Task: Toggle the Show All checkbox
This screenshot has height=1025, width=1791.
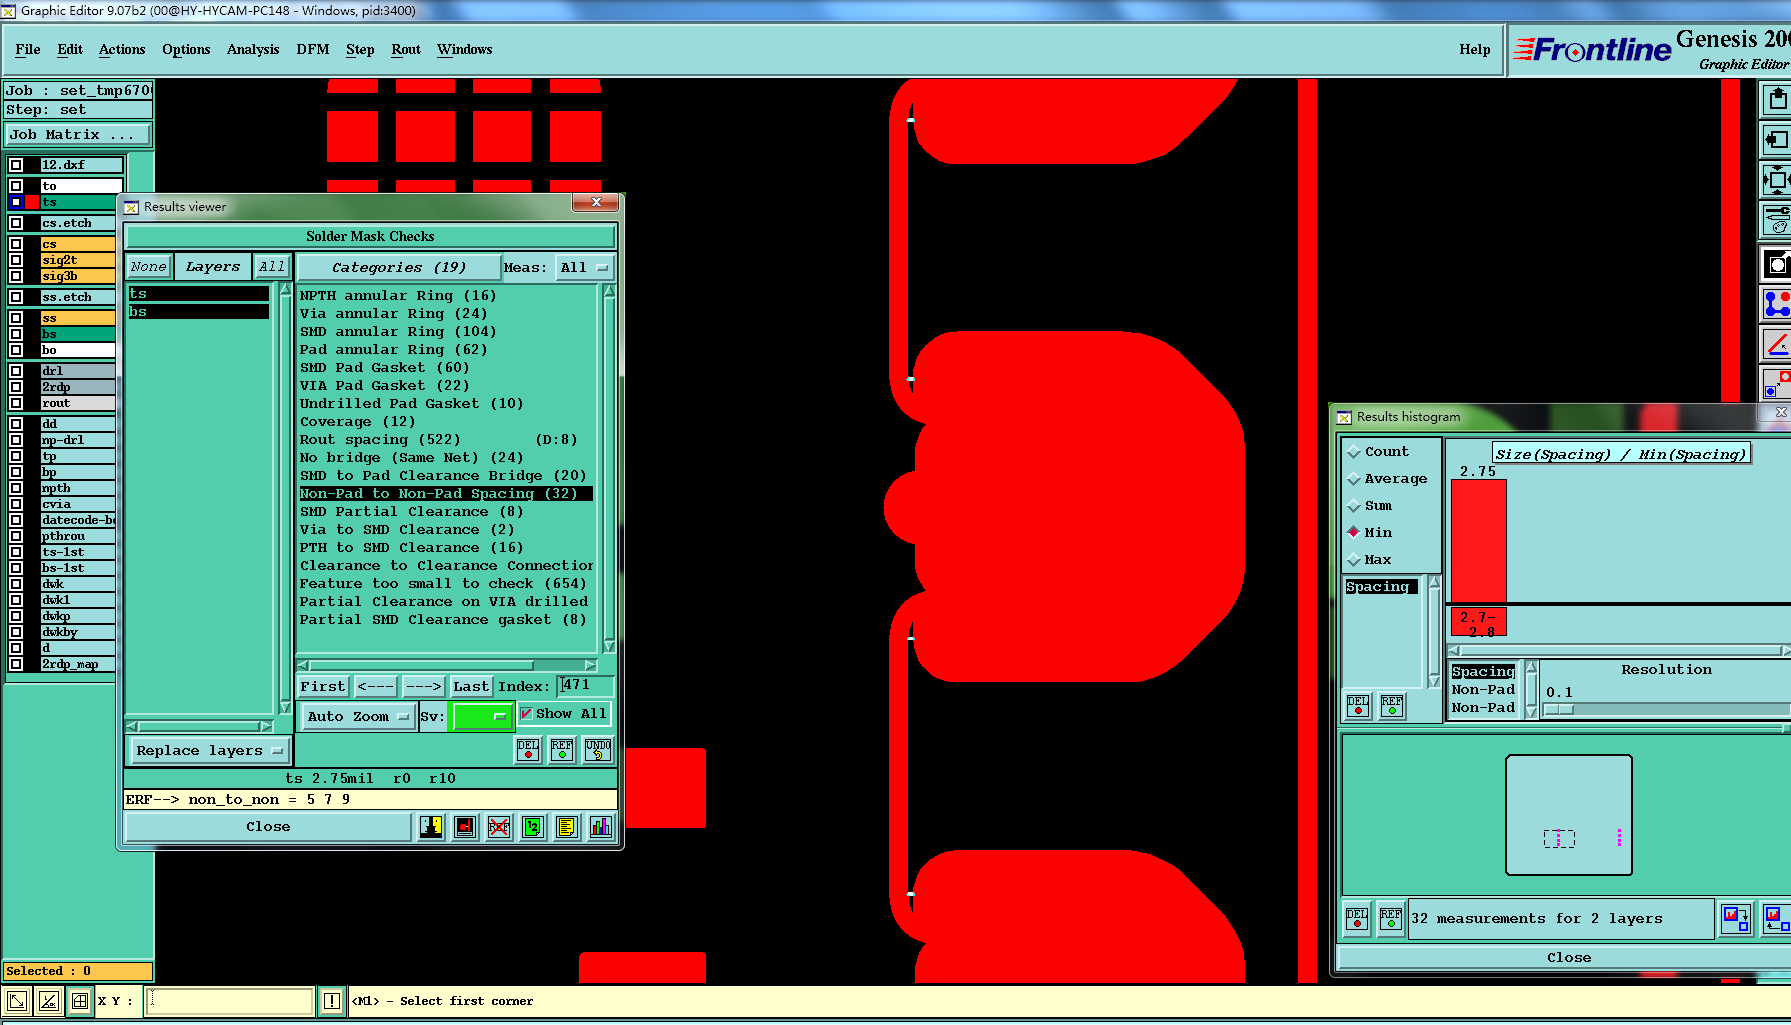Action: pyautogui.click(x=526, y=714)
